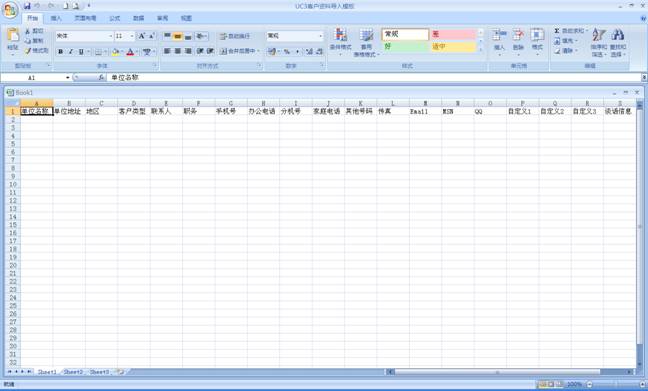Click the Merge and Center button
The width and height of the screenshot is (648, 391).
(x=240, y=51)
